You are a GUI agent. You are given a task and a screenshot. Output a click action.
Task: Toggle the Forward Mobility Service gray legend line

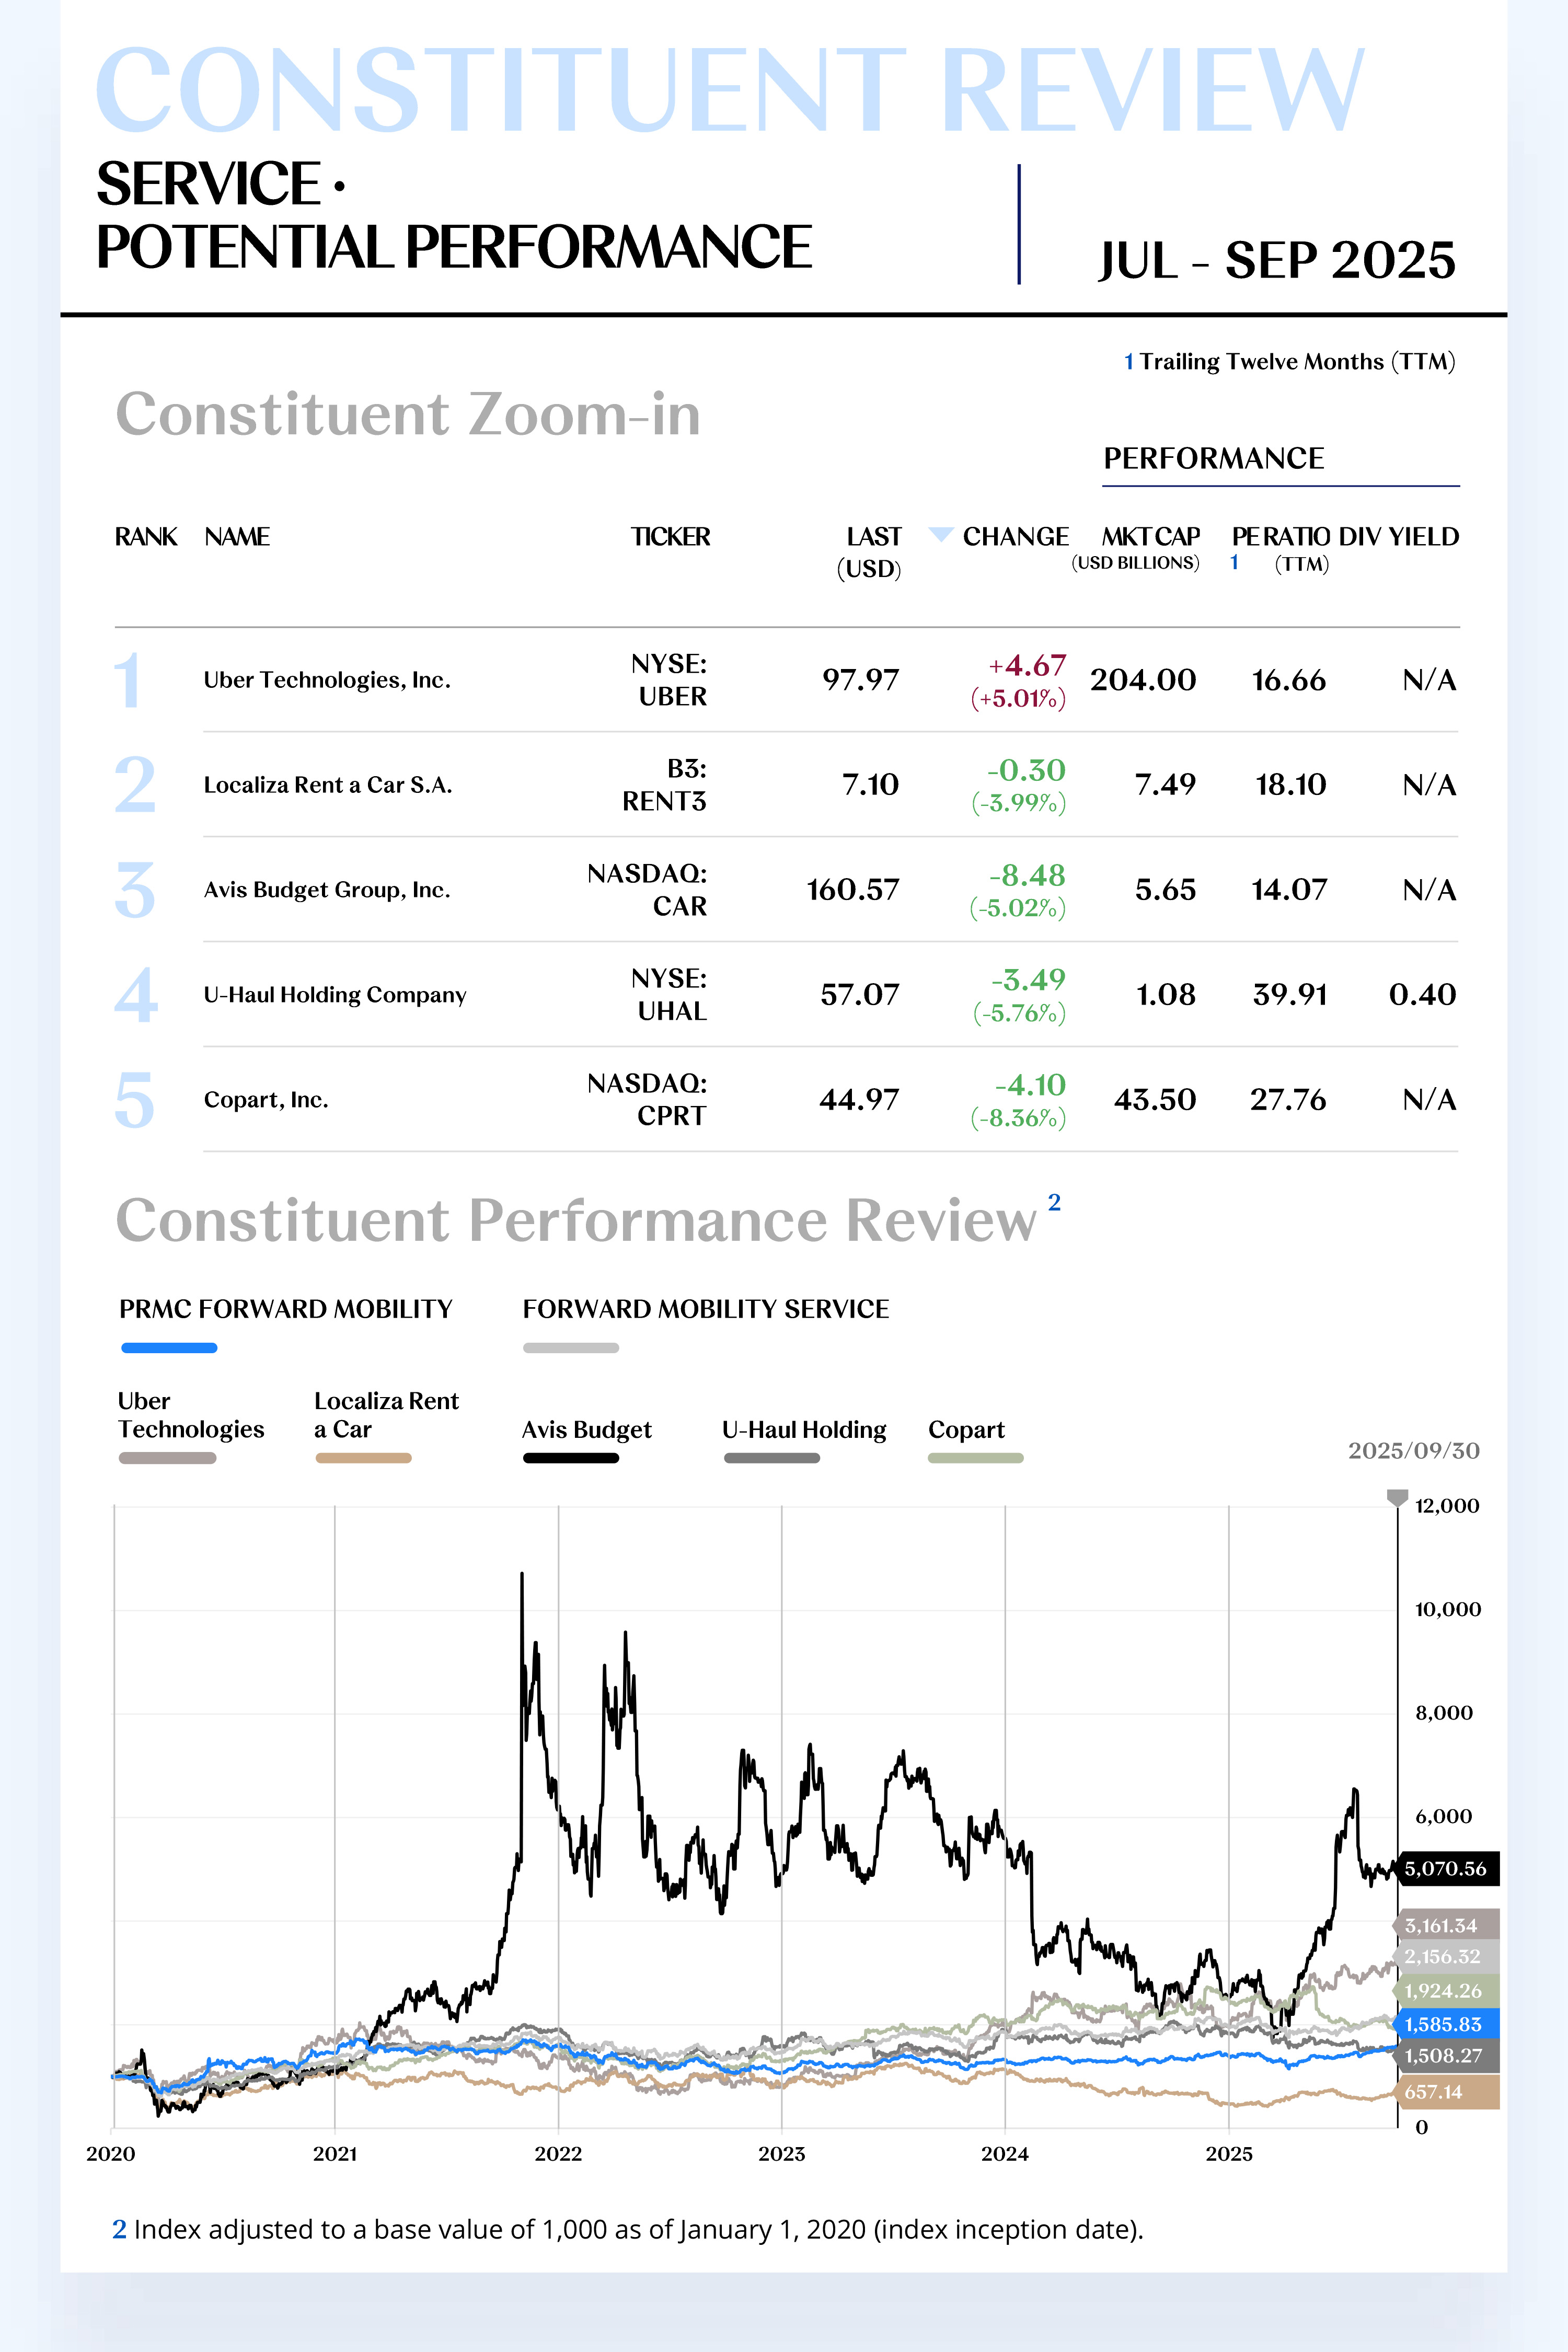coord(571,1348)
